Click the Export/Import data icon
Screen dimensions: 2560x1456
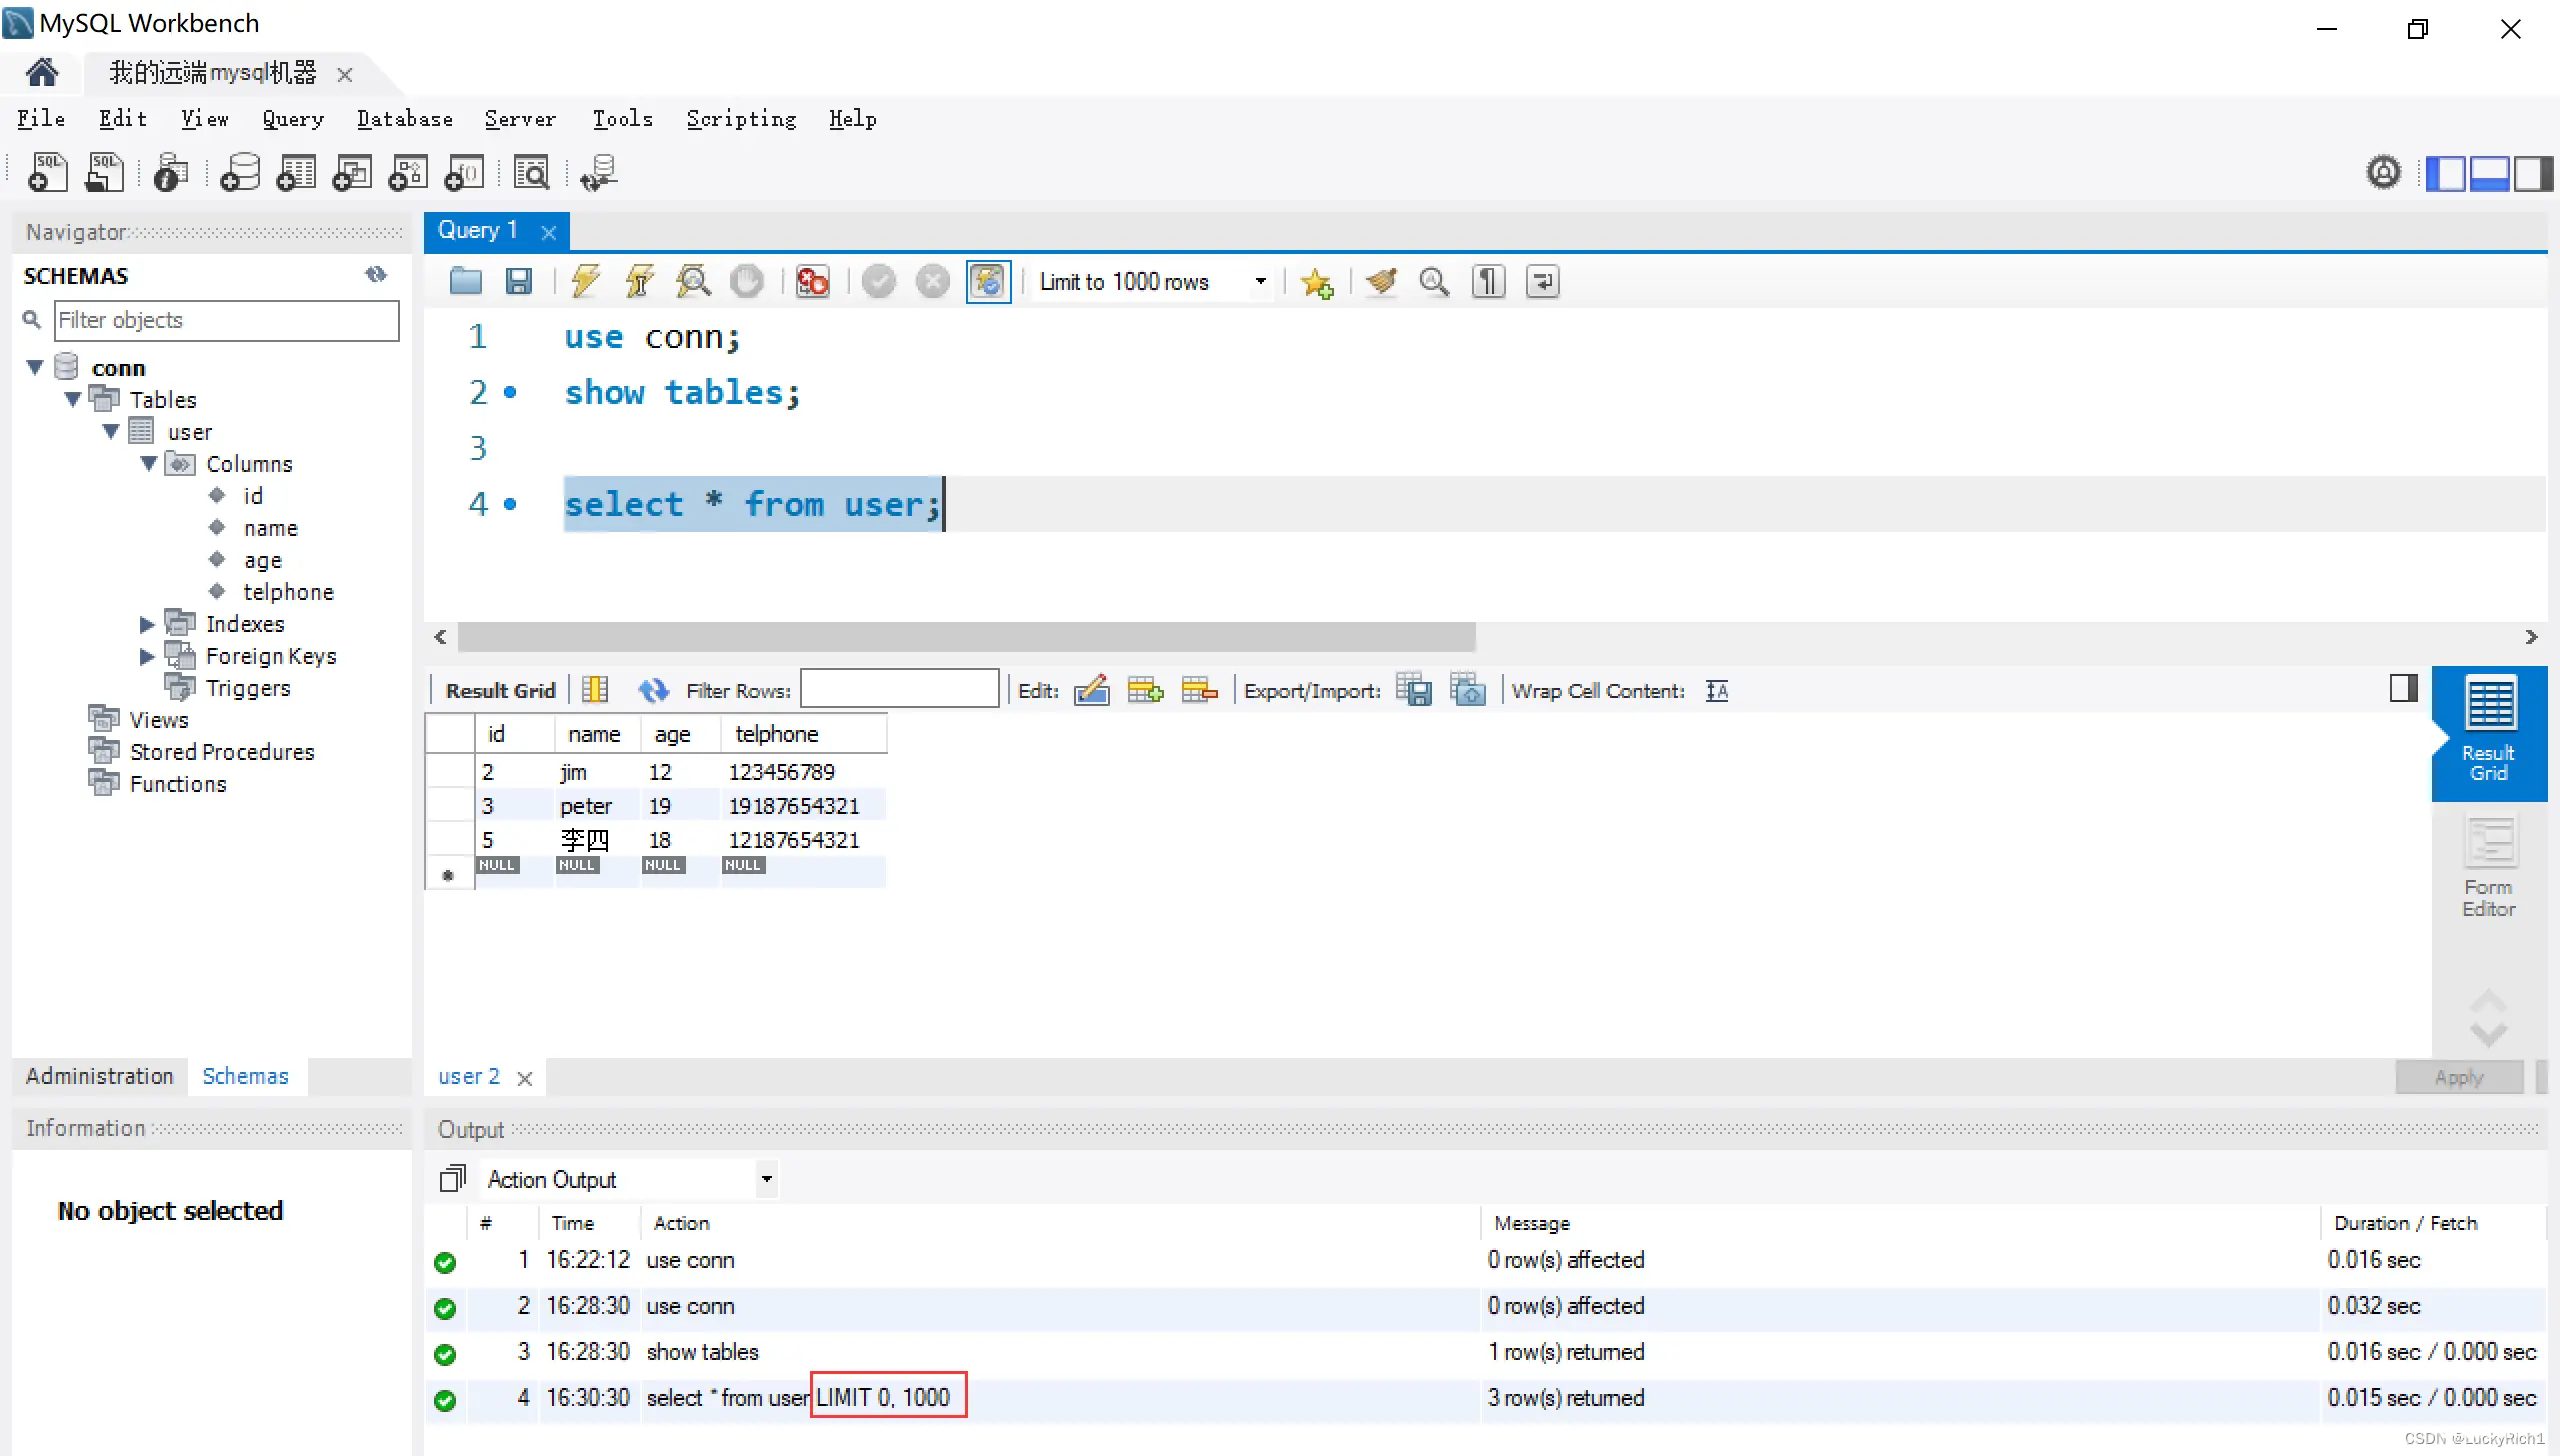pos(1417,689)
